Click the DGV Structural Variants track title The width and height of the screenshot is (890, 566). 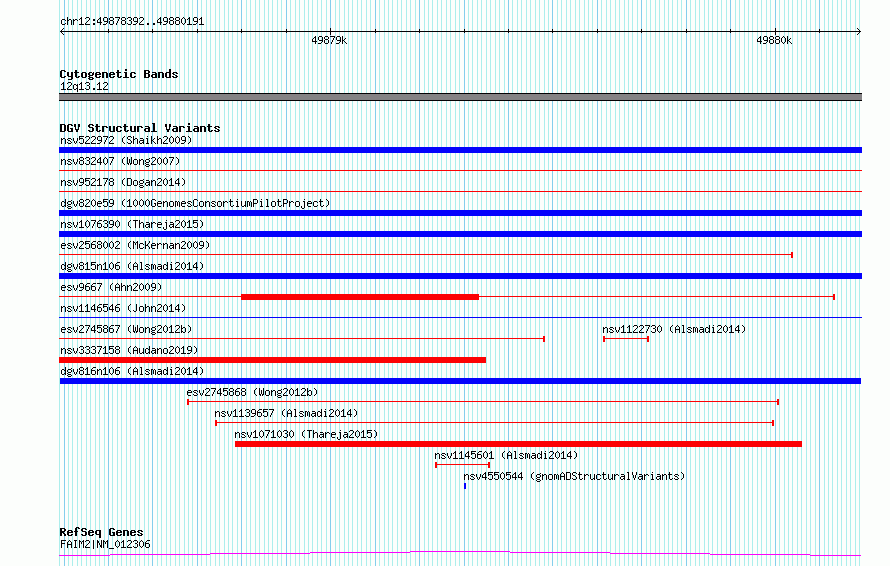coord(140,128)
